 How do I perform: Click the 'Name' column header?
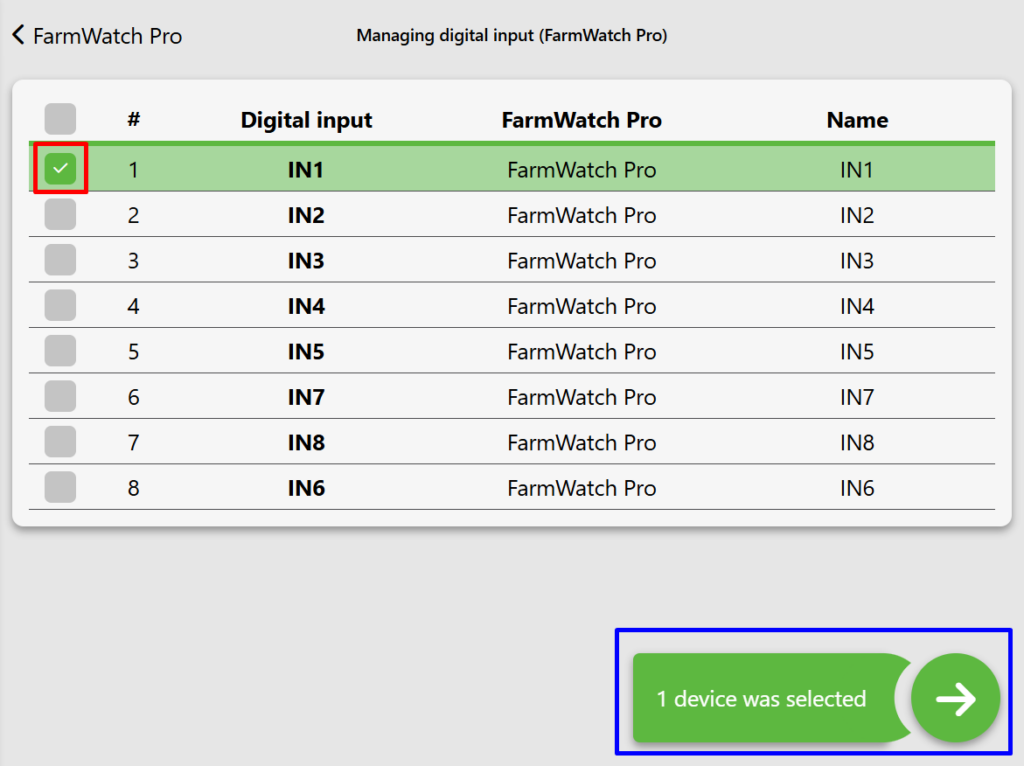point(857,120)
